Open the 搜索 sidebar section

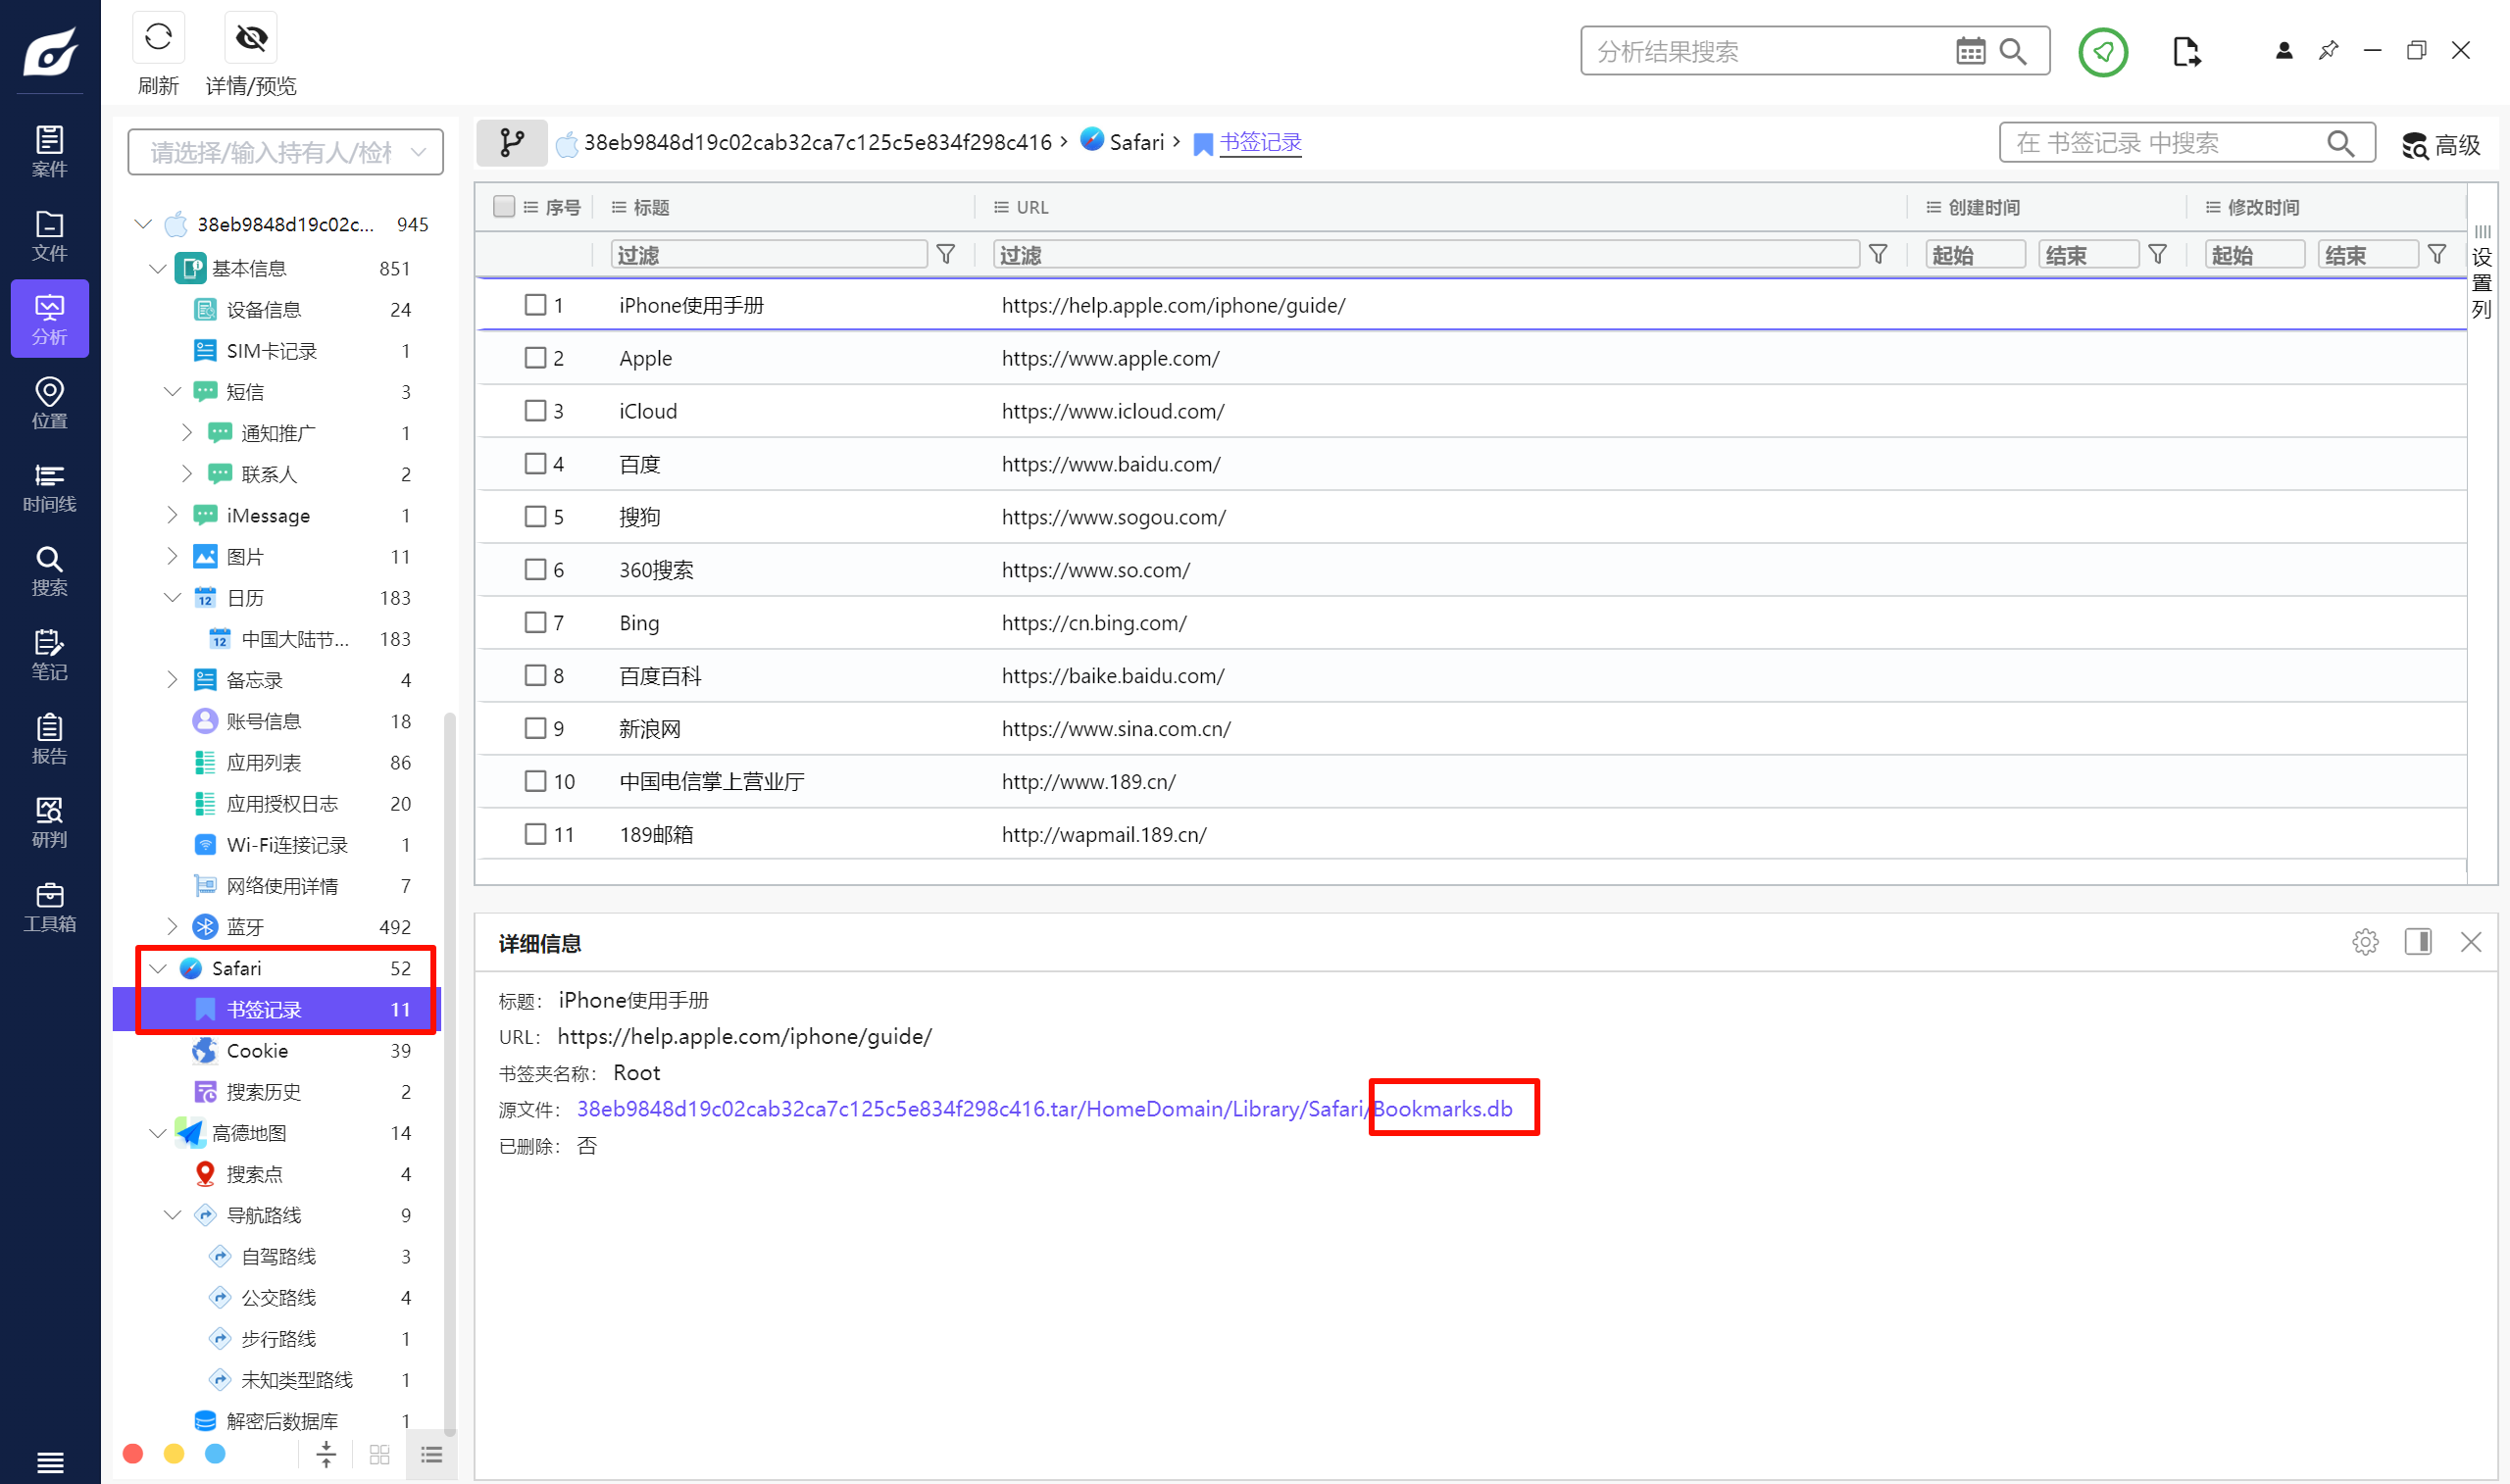(49, 571)
